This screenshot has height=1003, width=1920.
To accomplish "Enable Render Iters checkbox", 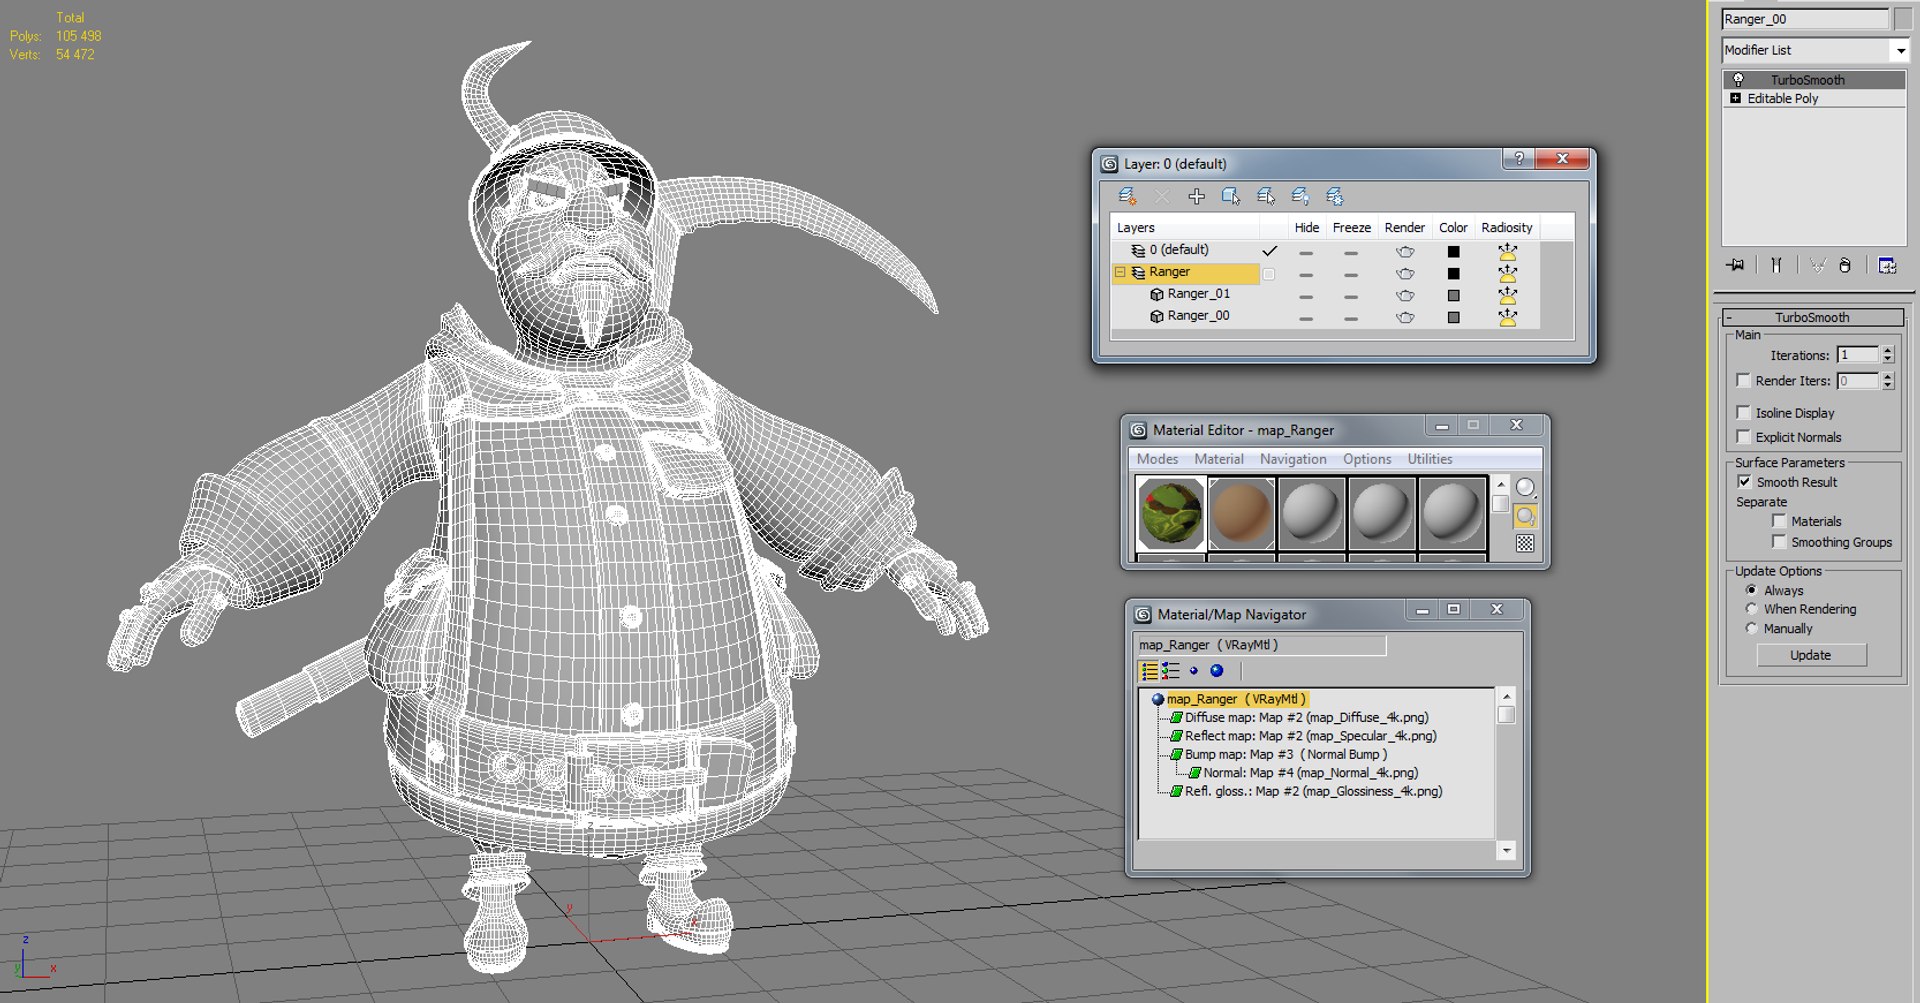I will pyautogui.click(x=1743, y=380).
